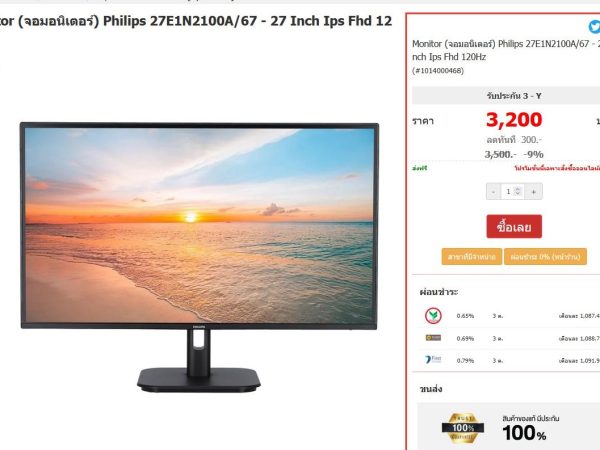Click the Kasikorn bank installment icon

click(x=433, y=316)
